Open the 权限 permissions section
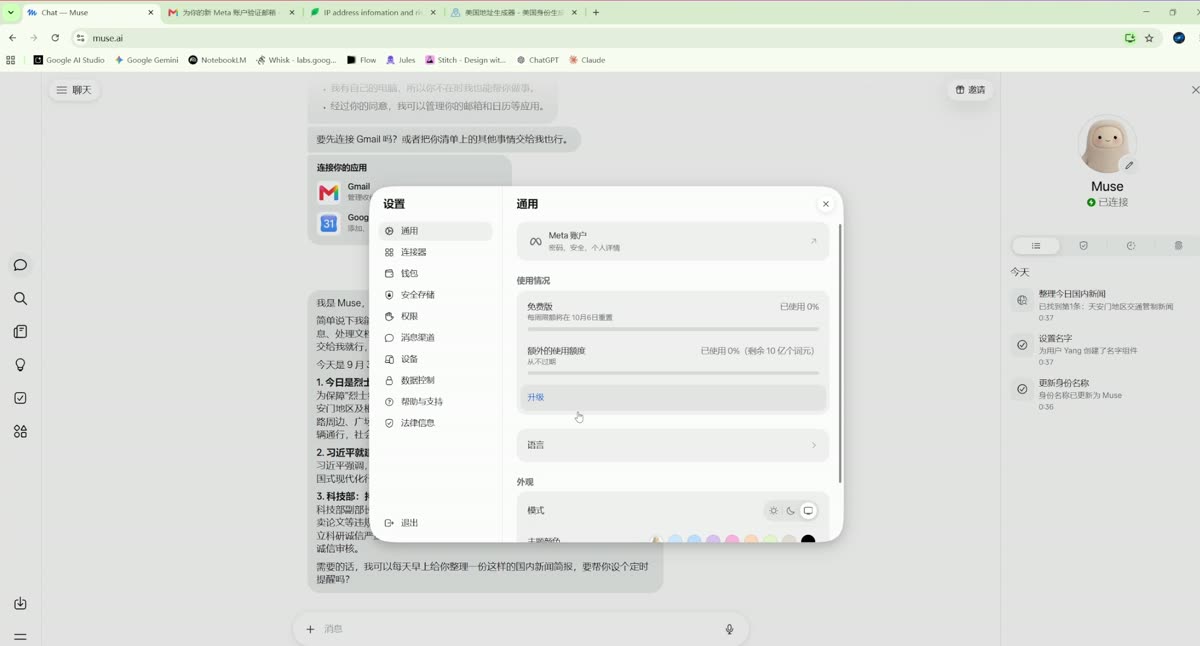Viewport: 1200px width, 646px height. pos(435,316)
